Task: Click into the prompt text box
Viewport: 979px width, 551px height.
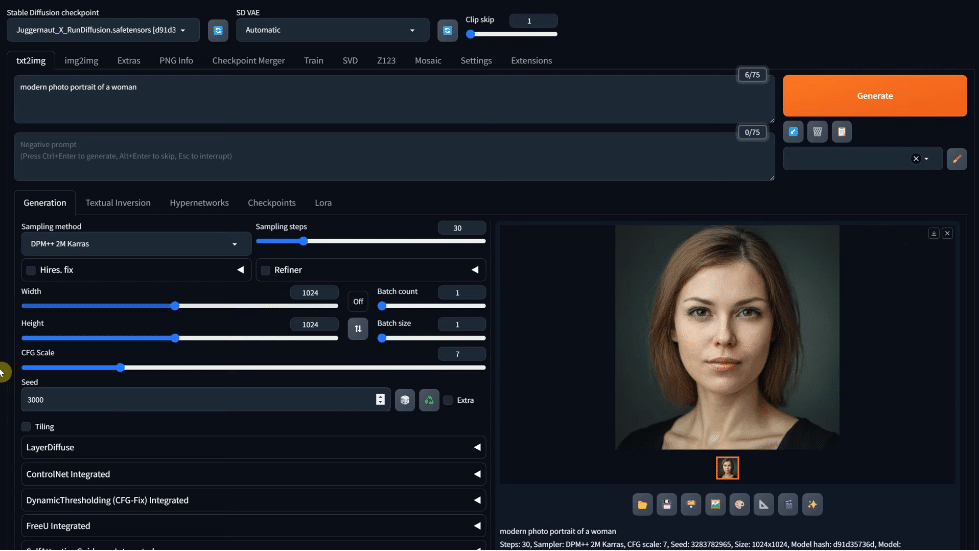Action: tap(394, 99)
